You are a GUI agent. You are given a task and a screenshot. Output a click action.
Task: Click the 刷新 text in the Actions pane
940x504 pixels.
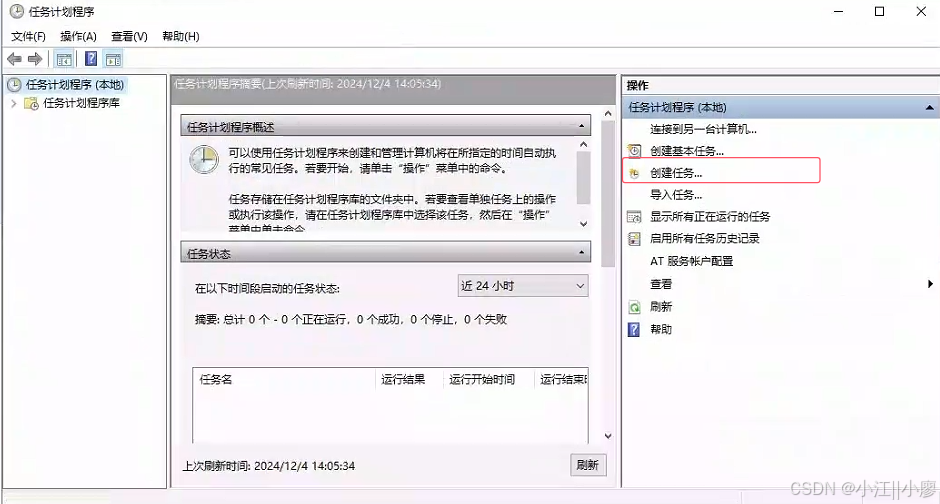pos(661,307)
